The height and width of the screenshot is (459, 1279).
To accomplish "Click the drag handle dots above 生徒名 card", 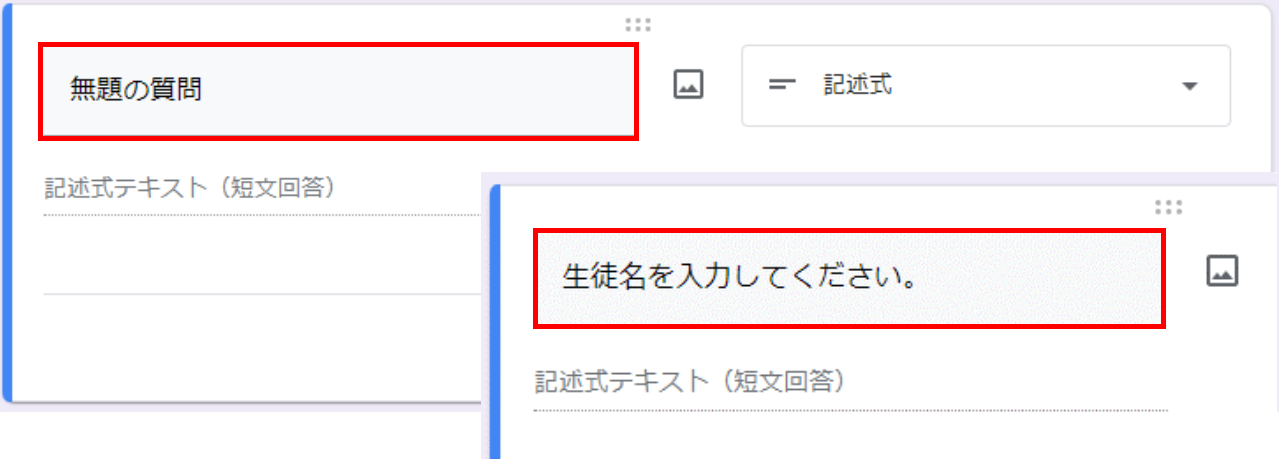I will pyautogui.click(x=1168, y=208).
